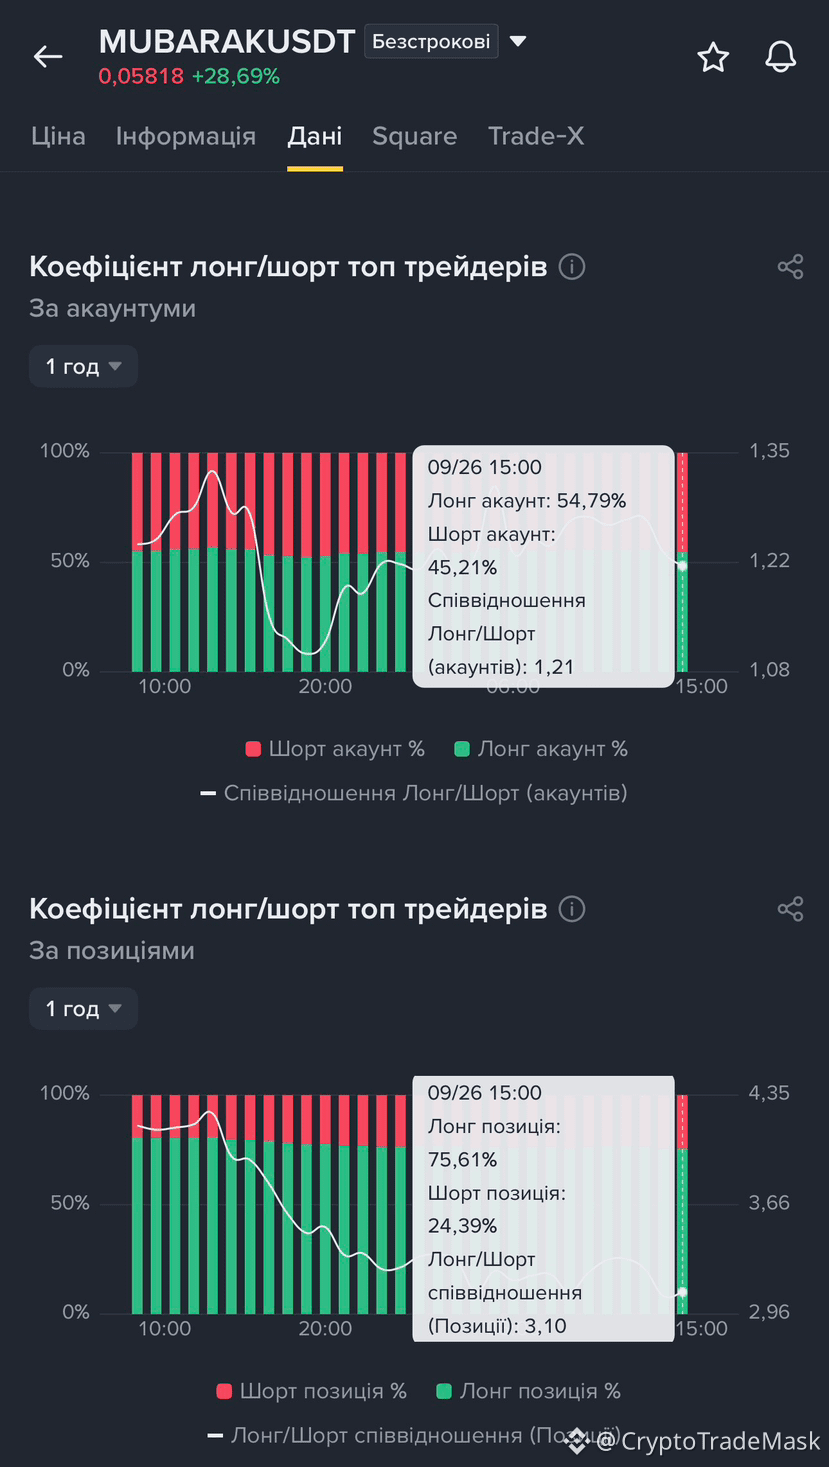The width and height of the screenshot is (829, 1467).
Task: Toggle Шорт акаунт % legend series
Action: click(335, 749)
